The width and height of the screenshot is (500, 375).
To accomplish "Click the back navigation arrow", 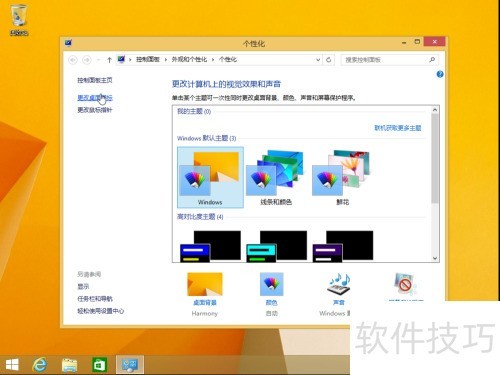I will point(73,60).
